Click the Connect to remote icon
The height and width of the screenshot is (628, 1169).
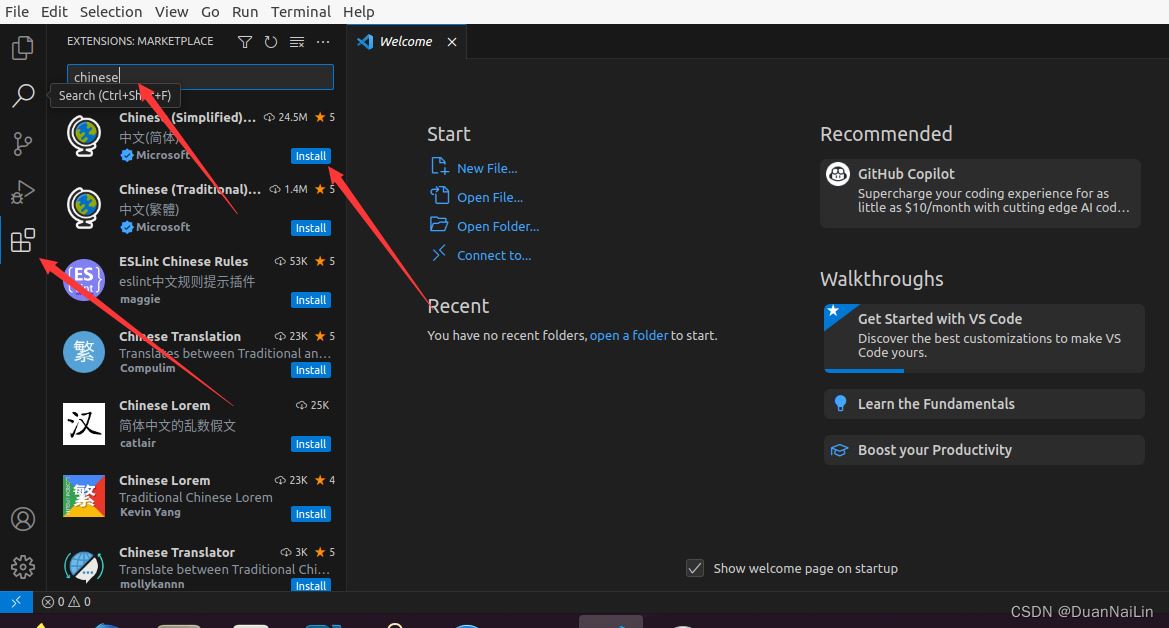pos(439,254)
